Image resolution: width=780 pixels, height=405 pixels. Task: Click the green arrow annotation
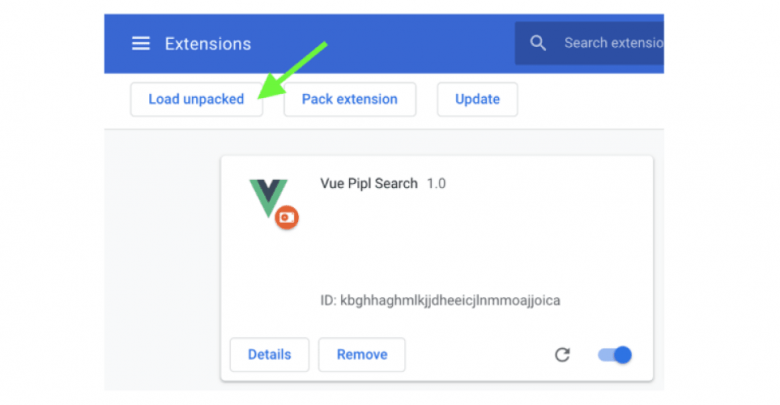292,70
